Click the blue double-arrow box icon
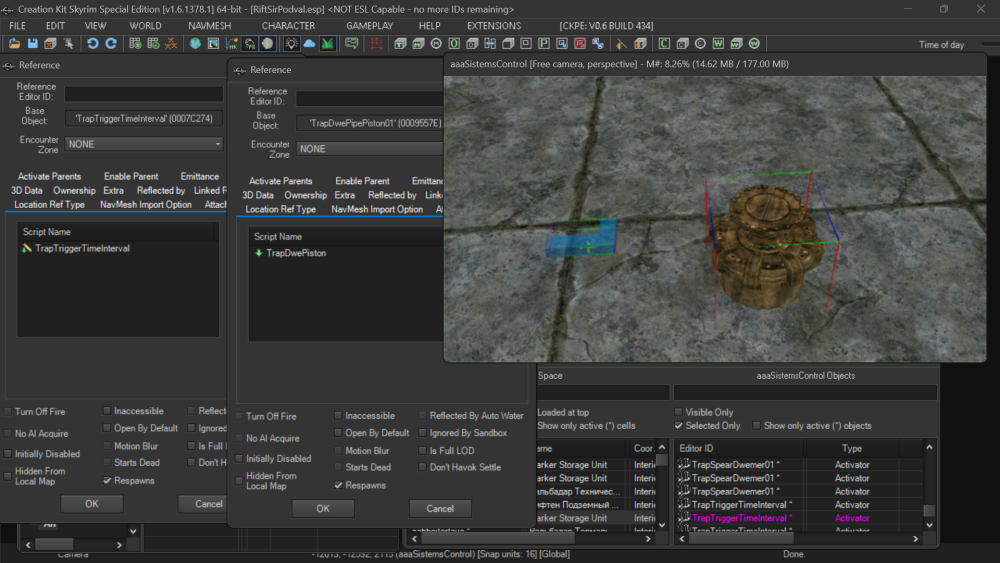 tap(490, 43)
